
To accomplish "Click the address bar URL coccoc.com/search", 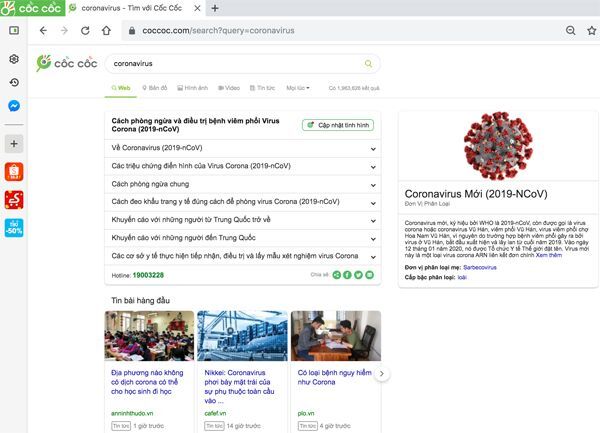I will [x=218, y=31].
